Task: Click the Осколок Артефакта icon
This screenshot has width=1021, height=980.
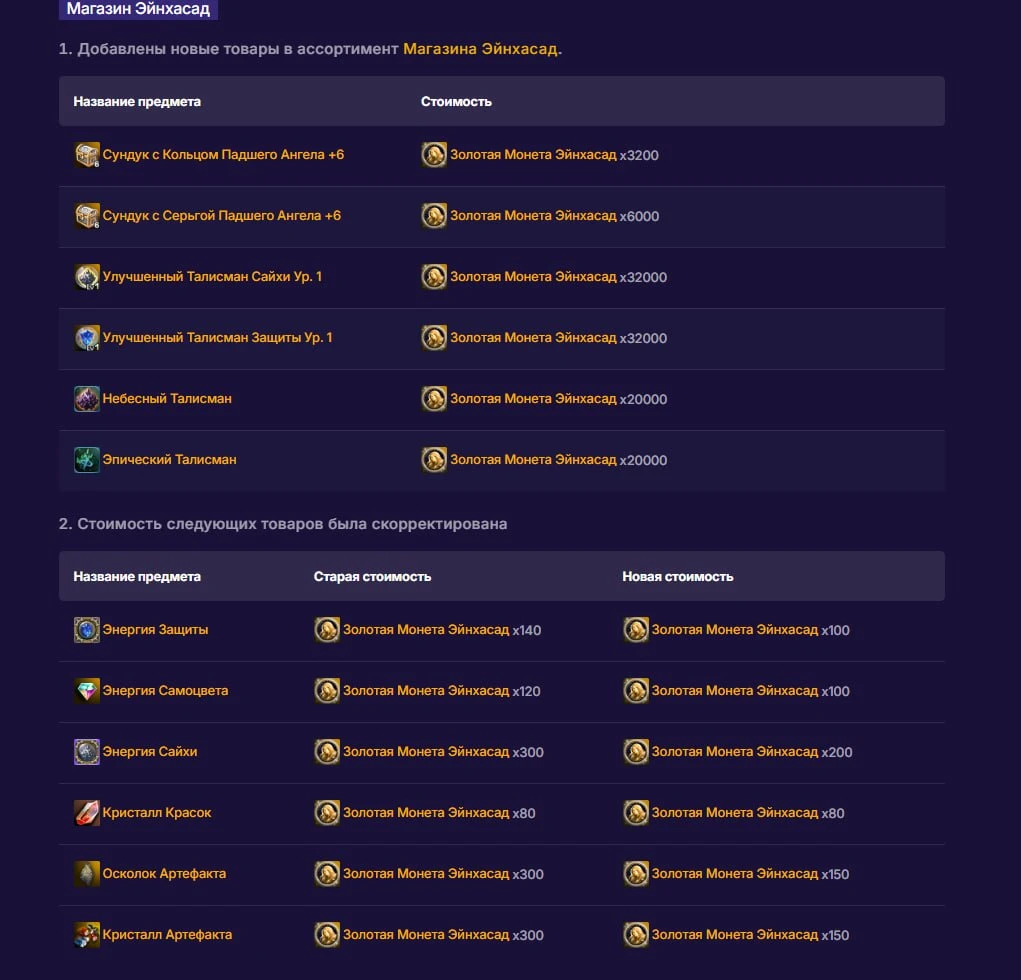Action: tap(87, 874)
